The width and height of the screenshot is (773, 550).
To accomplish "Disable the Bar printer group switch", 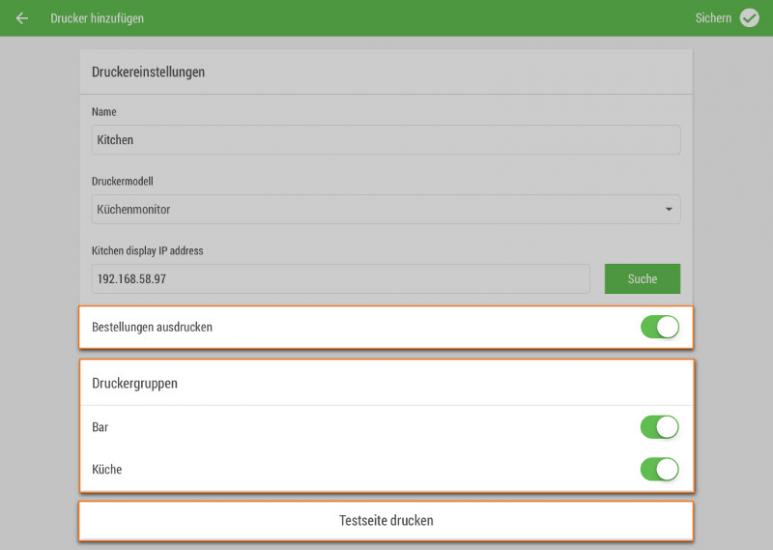I will 660,427.
